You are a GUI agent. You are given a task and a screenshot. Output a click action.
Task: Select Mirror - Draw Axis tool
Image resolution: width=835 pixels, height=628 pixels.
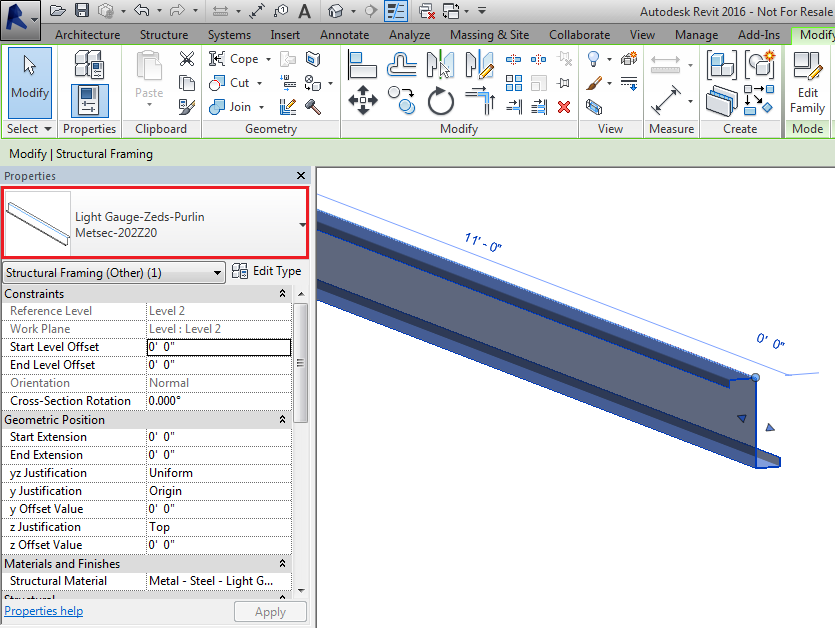click(x=479, y=64)
